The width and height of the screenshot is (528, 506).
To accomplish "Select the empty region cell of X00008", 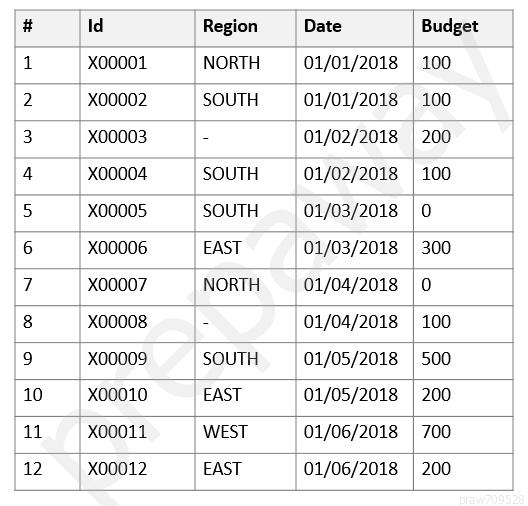I will tap(245, 324).
